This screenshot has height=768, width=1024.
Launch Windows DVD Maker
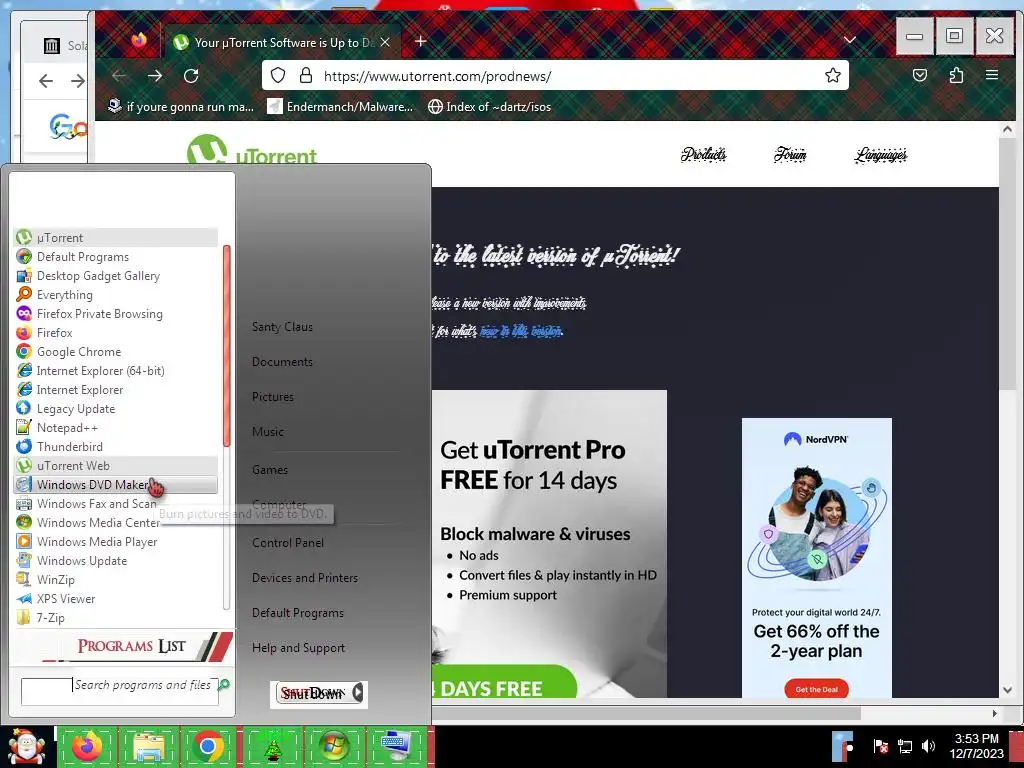pos(116,485)
